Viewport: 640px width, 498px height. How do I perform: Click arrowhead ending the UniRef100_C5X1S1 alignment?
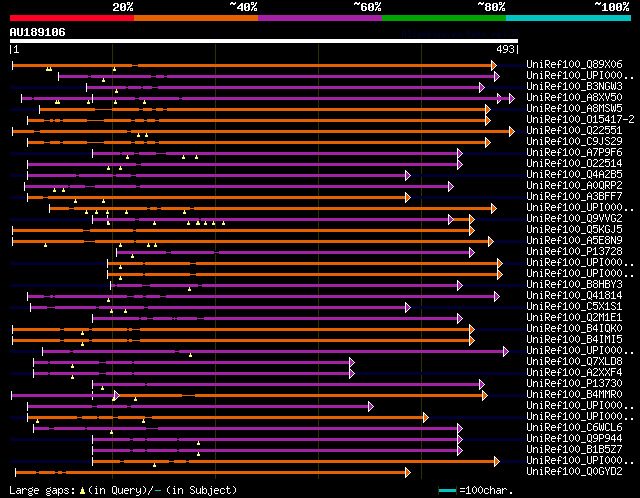click(407, 307)
